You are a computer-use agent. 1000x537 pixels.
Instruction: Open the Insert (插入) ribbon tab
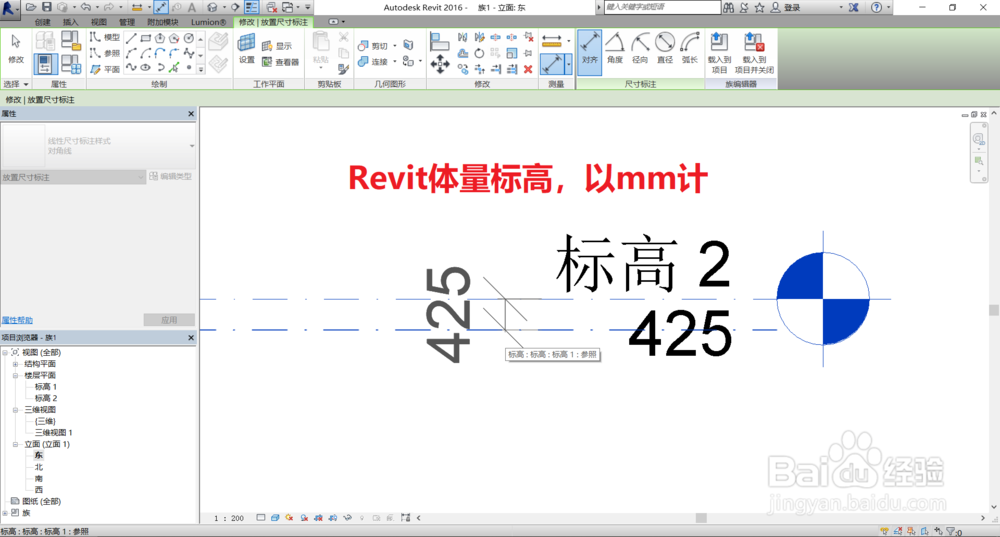point(70,22)
